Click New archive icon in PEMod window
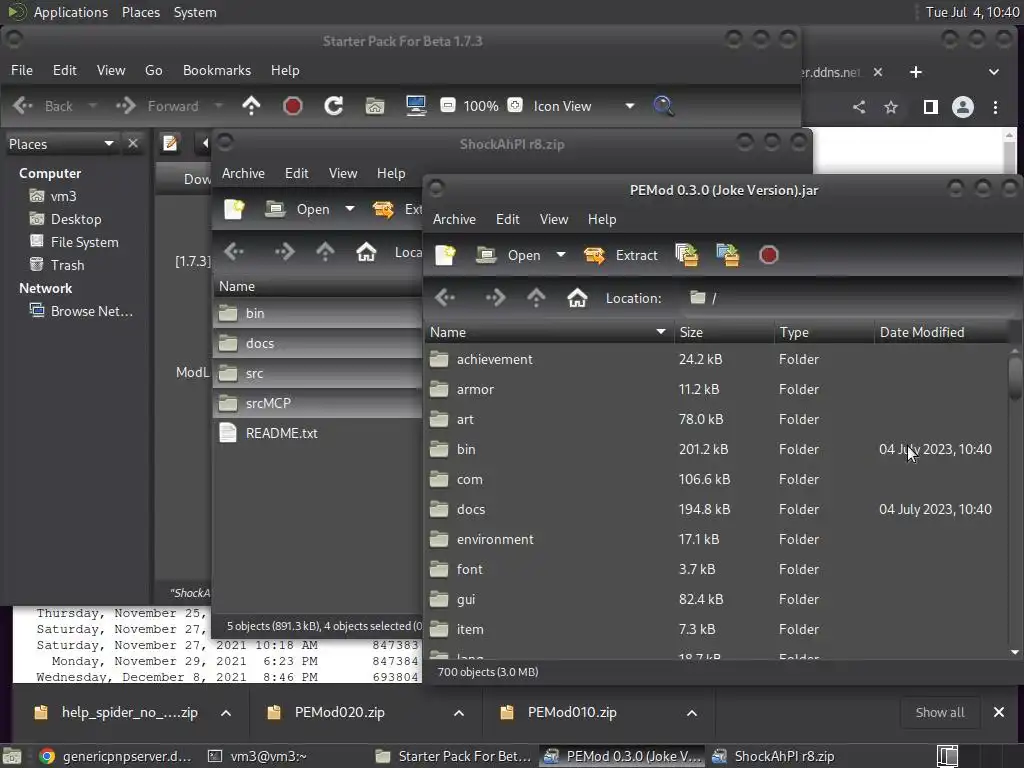1024x768 pixels. 445,255
